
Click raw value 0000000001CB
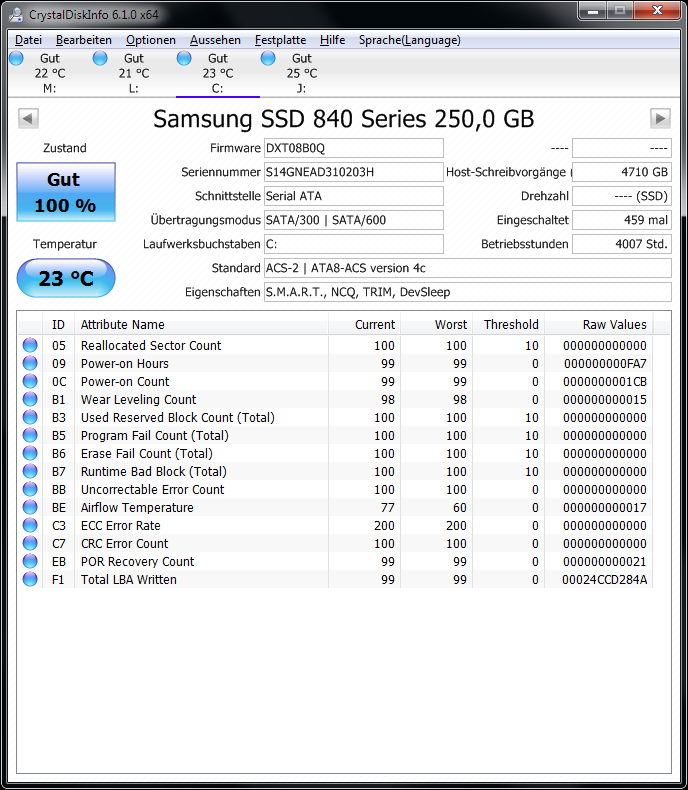[605, 381]
